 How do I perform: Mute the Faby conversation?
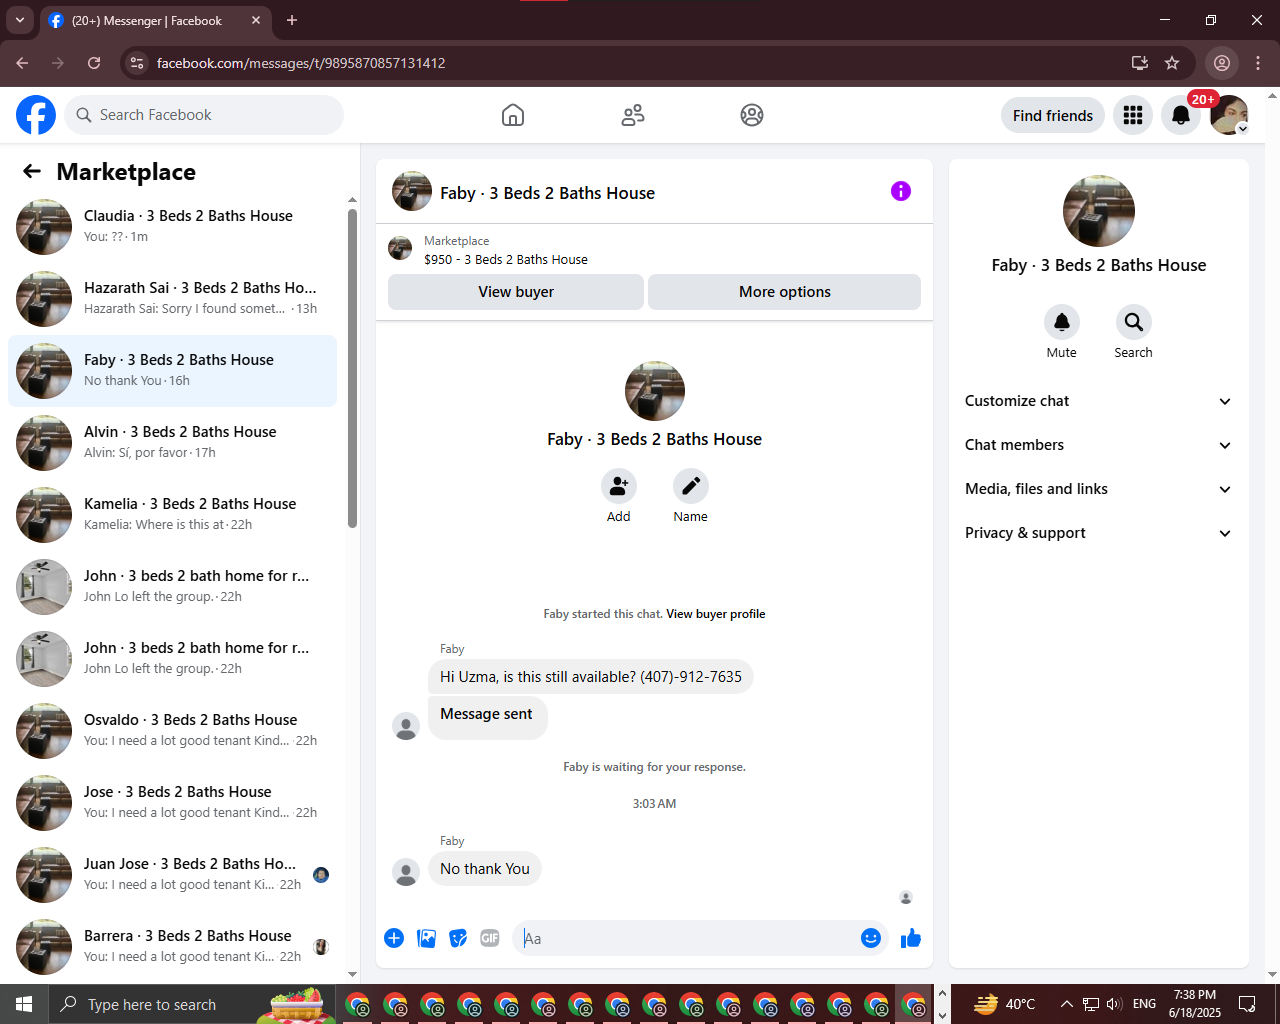[x=1062, y=322]
